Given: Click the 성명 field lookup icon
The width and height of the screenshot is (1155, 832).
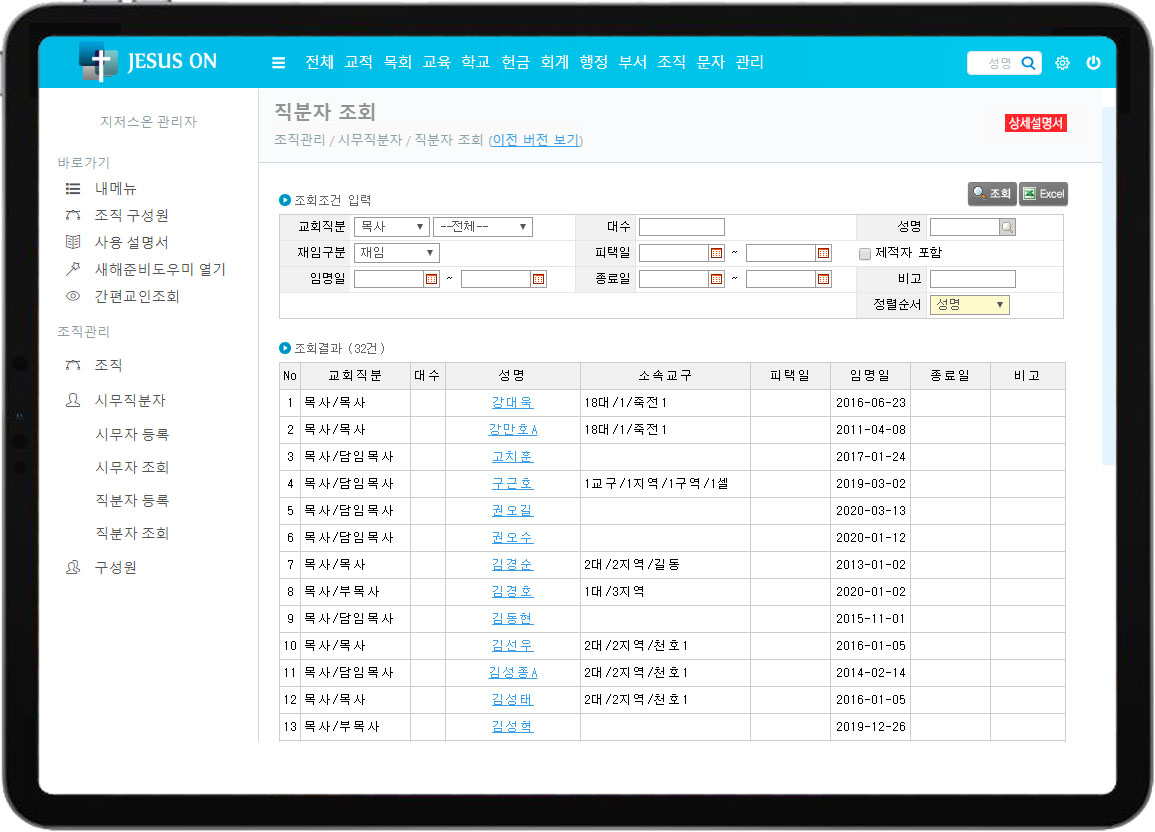Looking at the screenshot, I should 1007,228.
